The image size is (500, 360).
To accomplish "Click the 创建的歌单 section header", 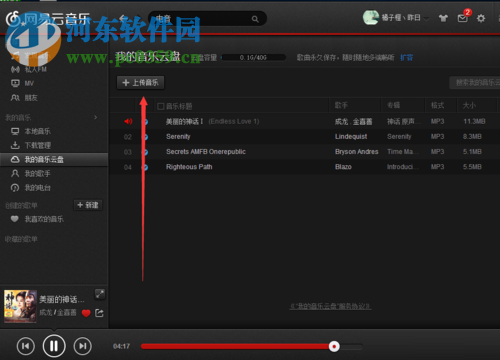I will pyautogui.click(x=21, y=205).
